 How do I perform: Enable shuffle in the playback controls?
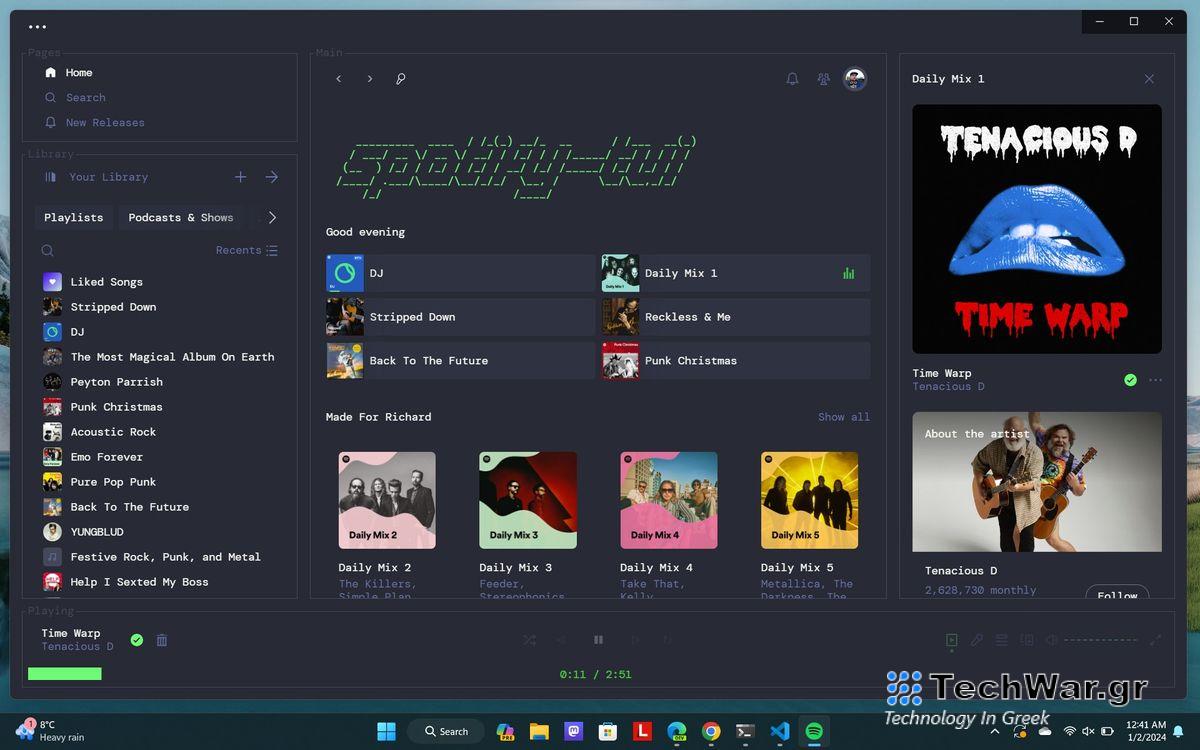(529, 639)
